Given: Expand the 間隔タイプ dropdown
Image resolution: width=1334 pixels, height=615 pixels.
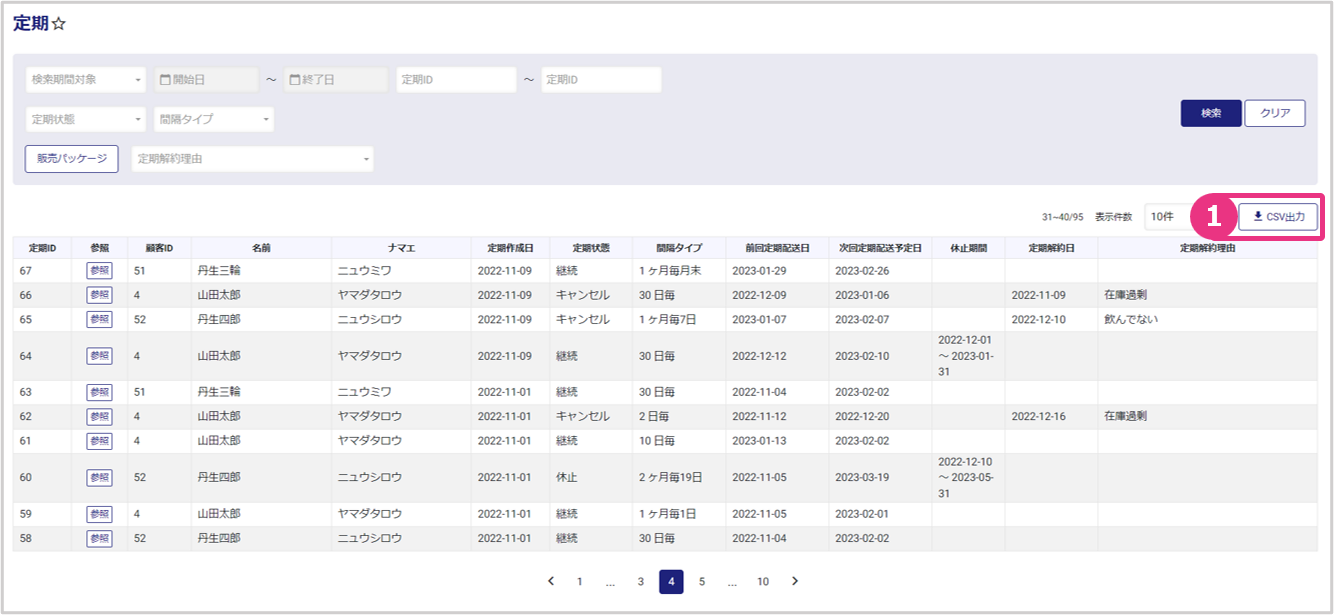Looking at the screenshot, I should pos(214,119).
